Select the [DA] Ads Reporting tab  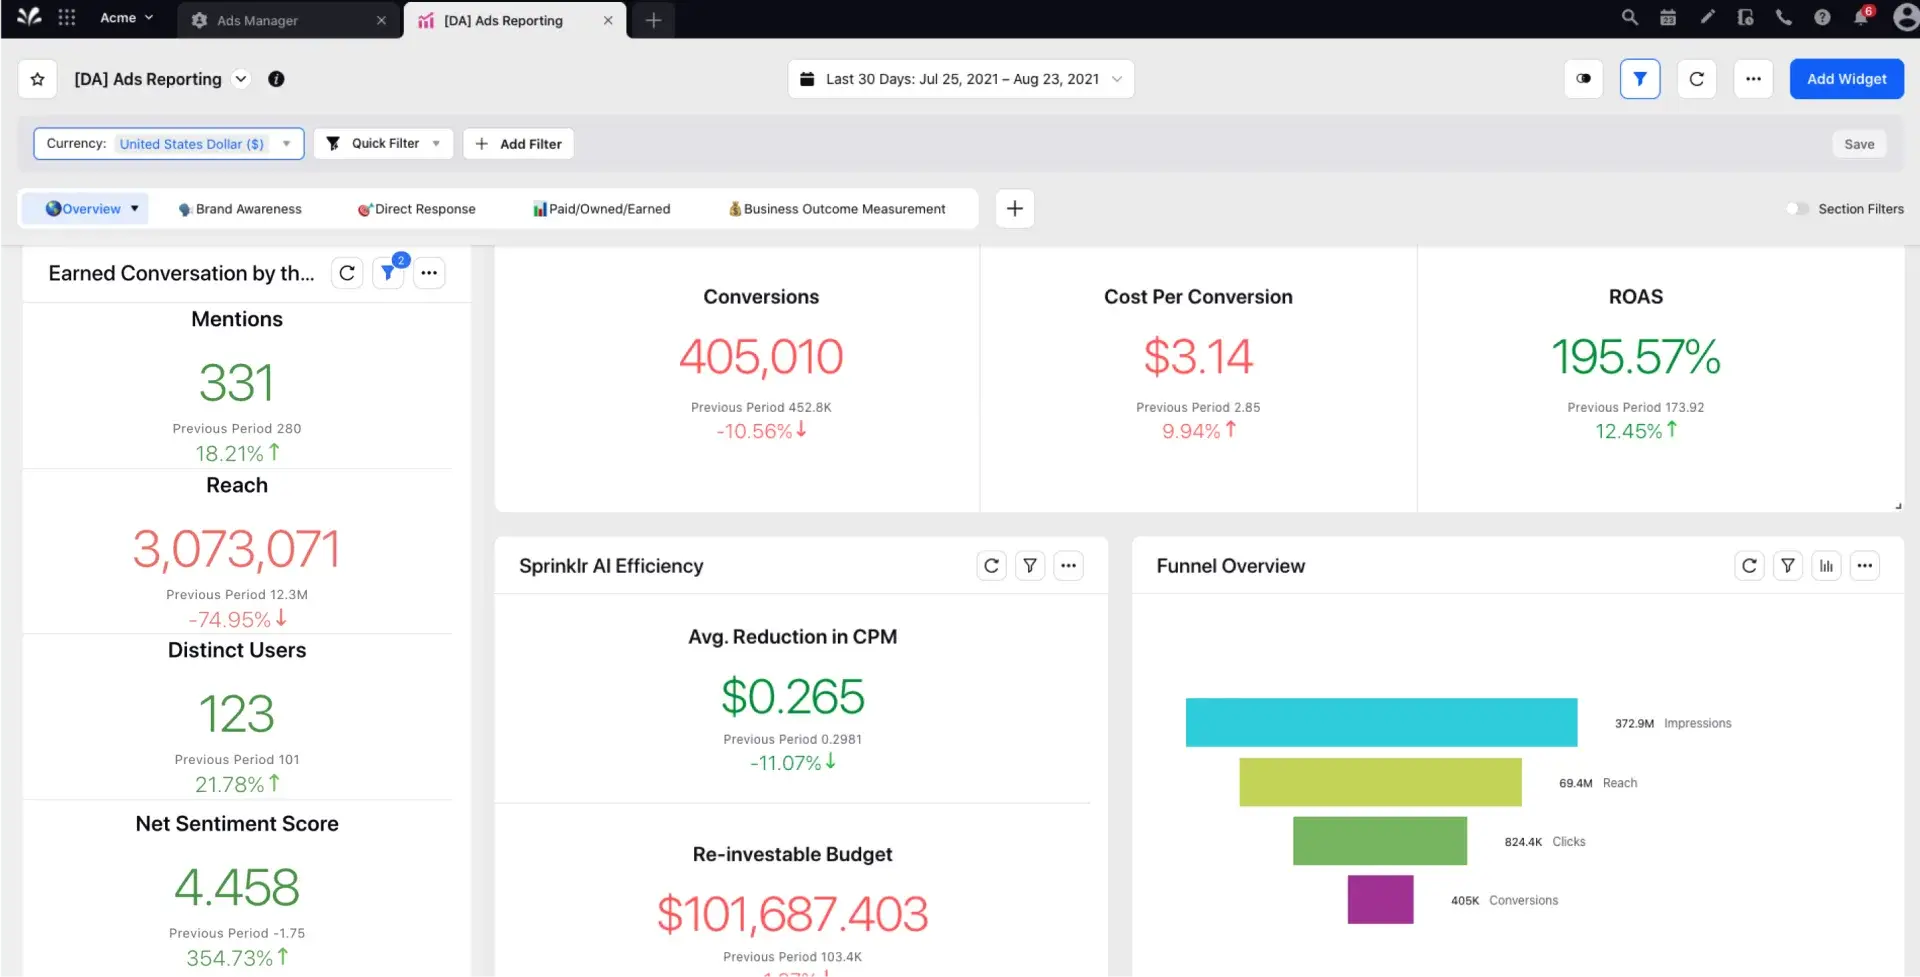pos(515,20)
